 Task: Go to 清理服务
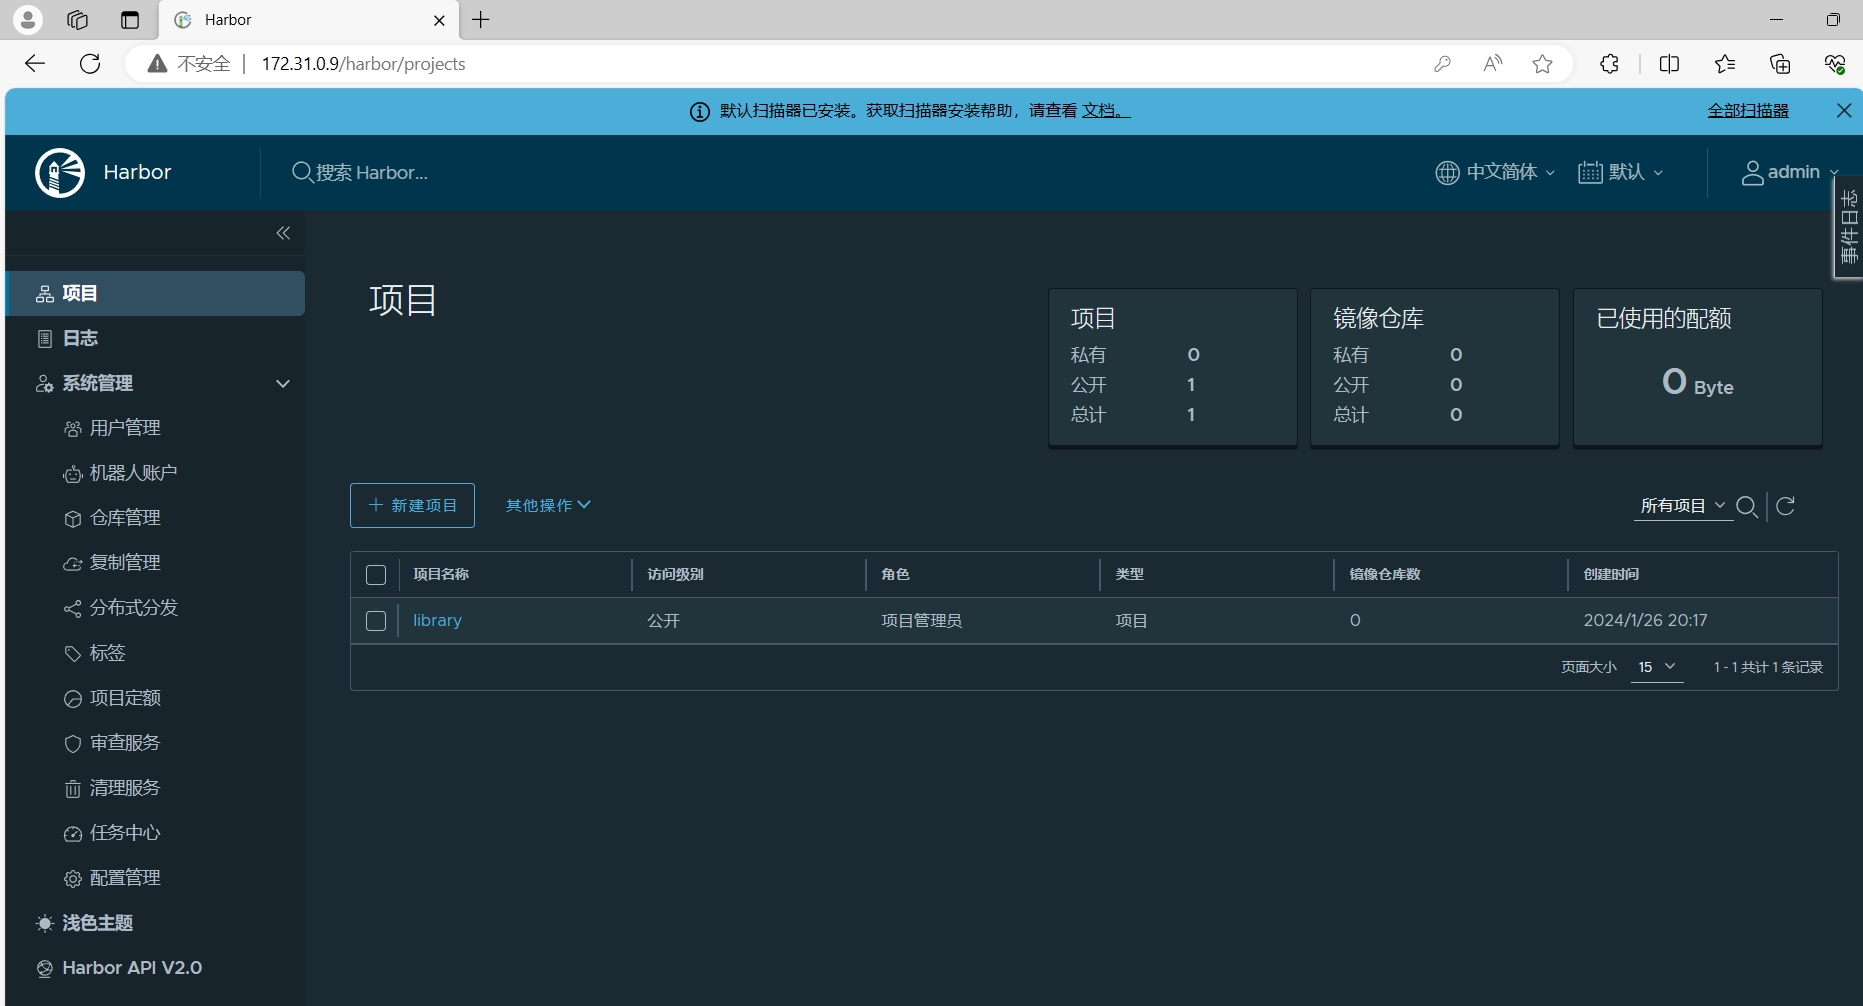(125, 788)
